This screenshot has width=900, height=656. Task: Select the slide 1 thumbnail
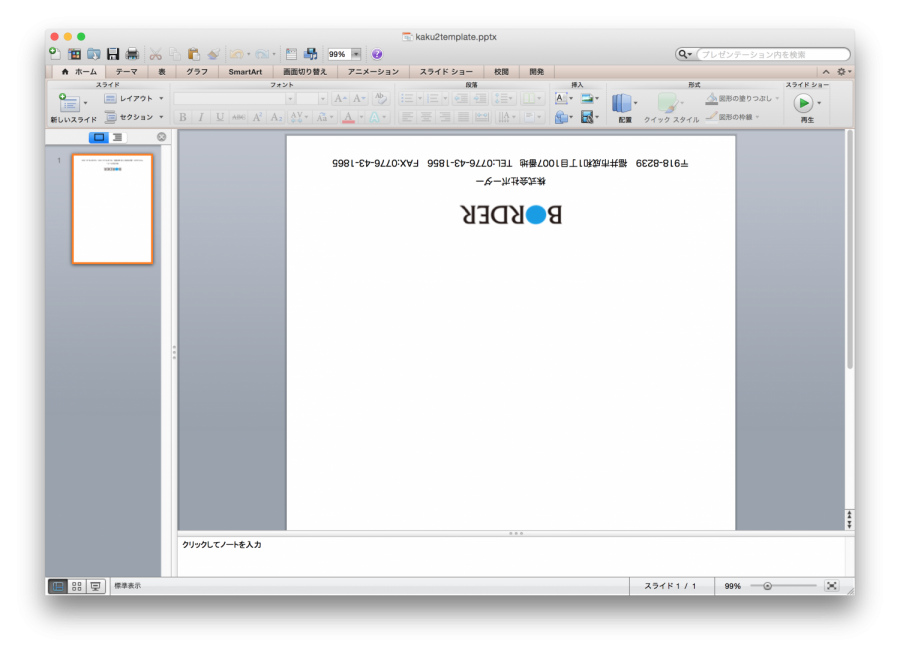pyautogui.click(x=112, y=209)
